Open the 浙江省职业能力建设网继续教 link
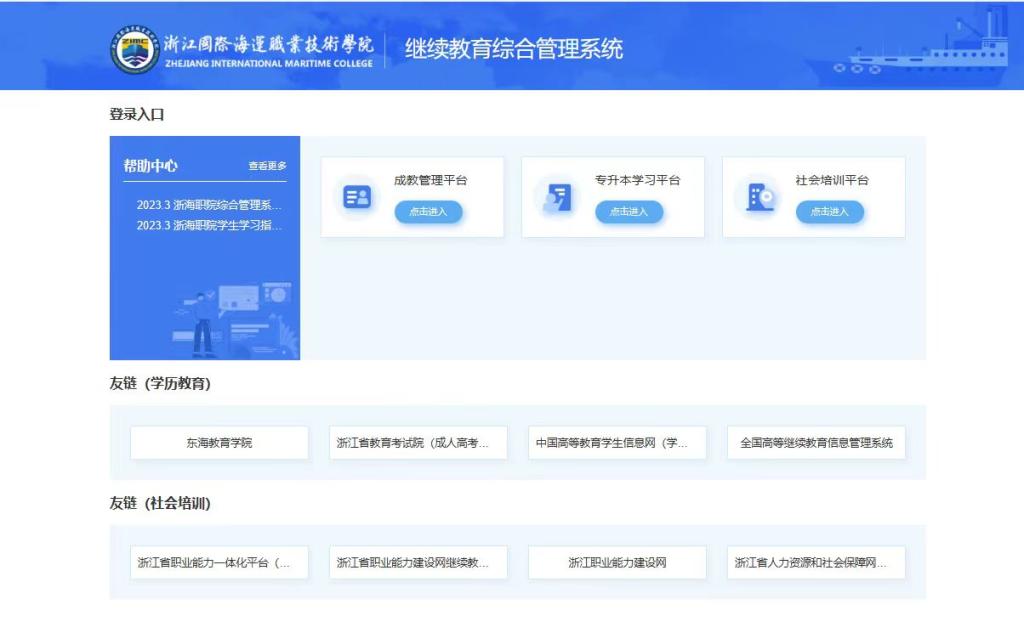 coord(418,562)
